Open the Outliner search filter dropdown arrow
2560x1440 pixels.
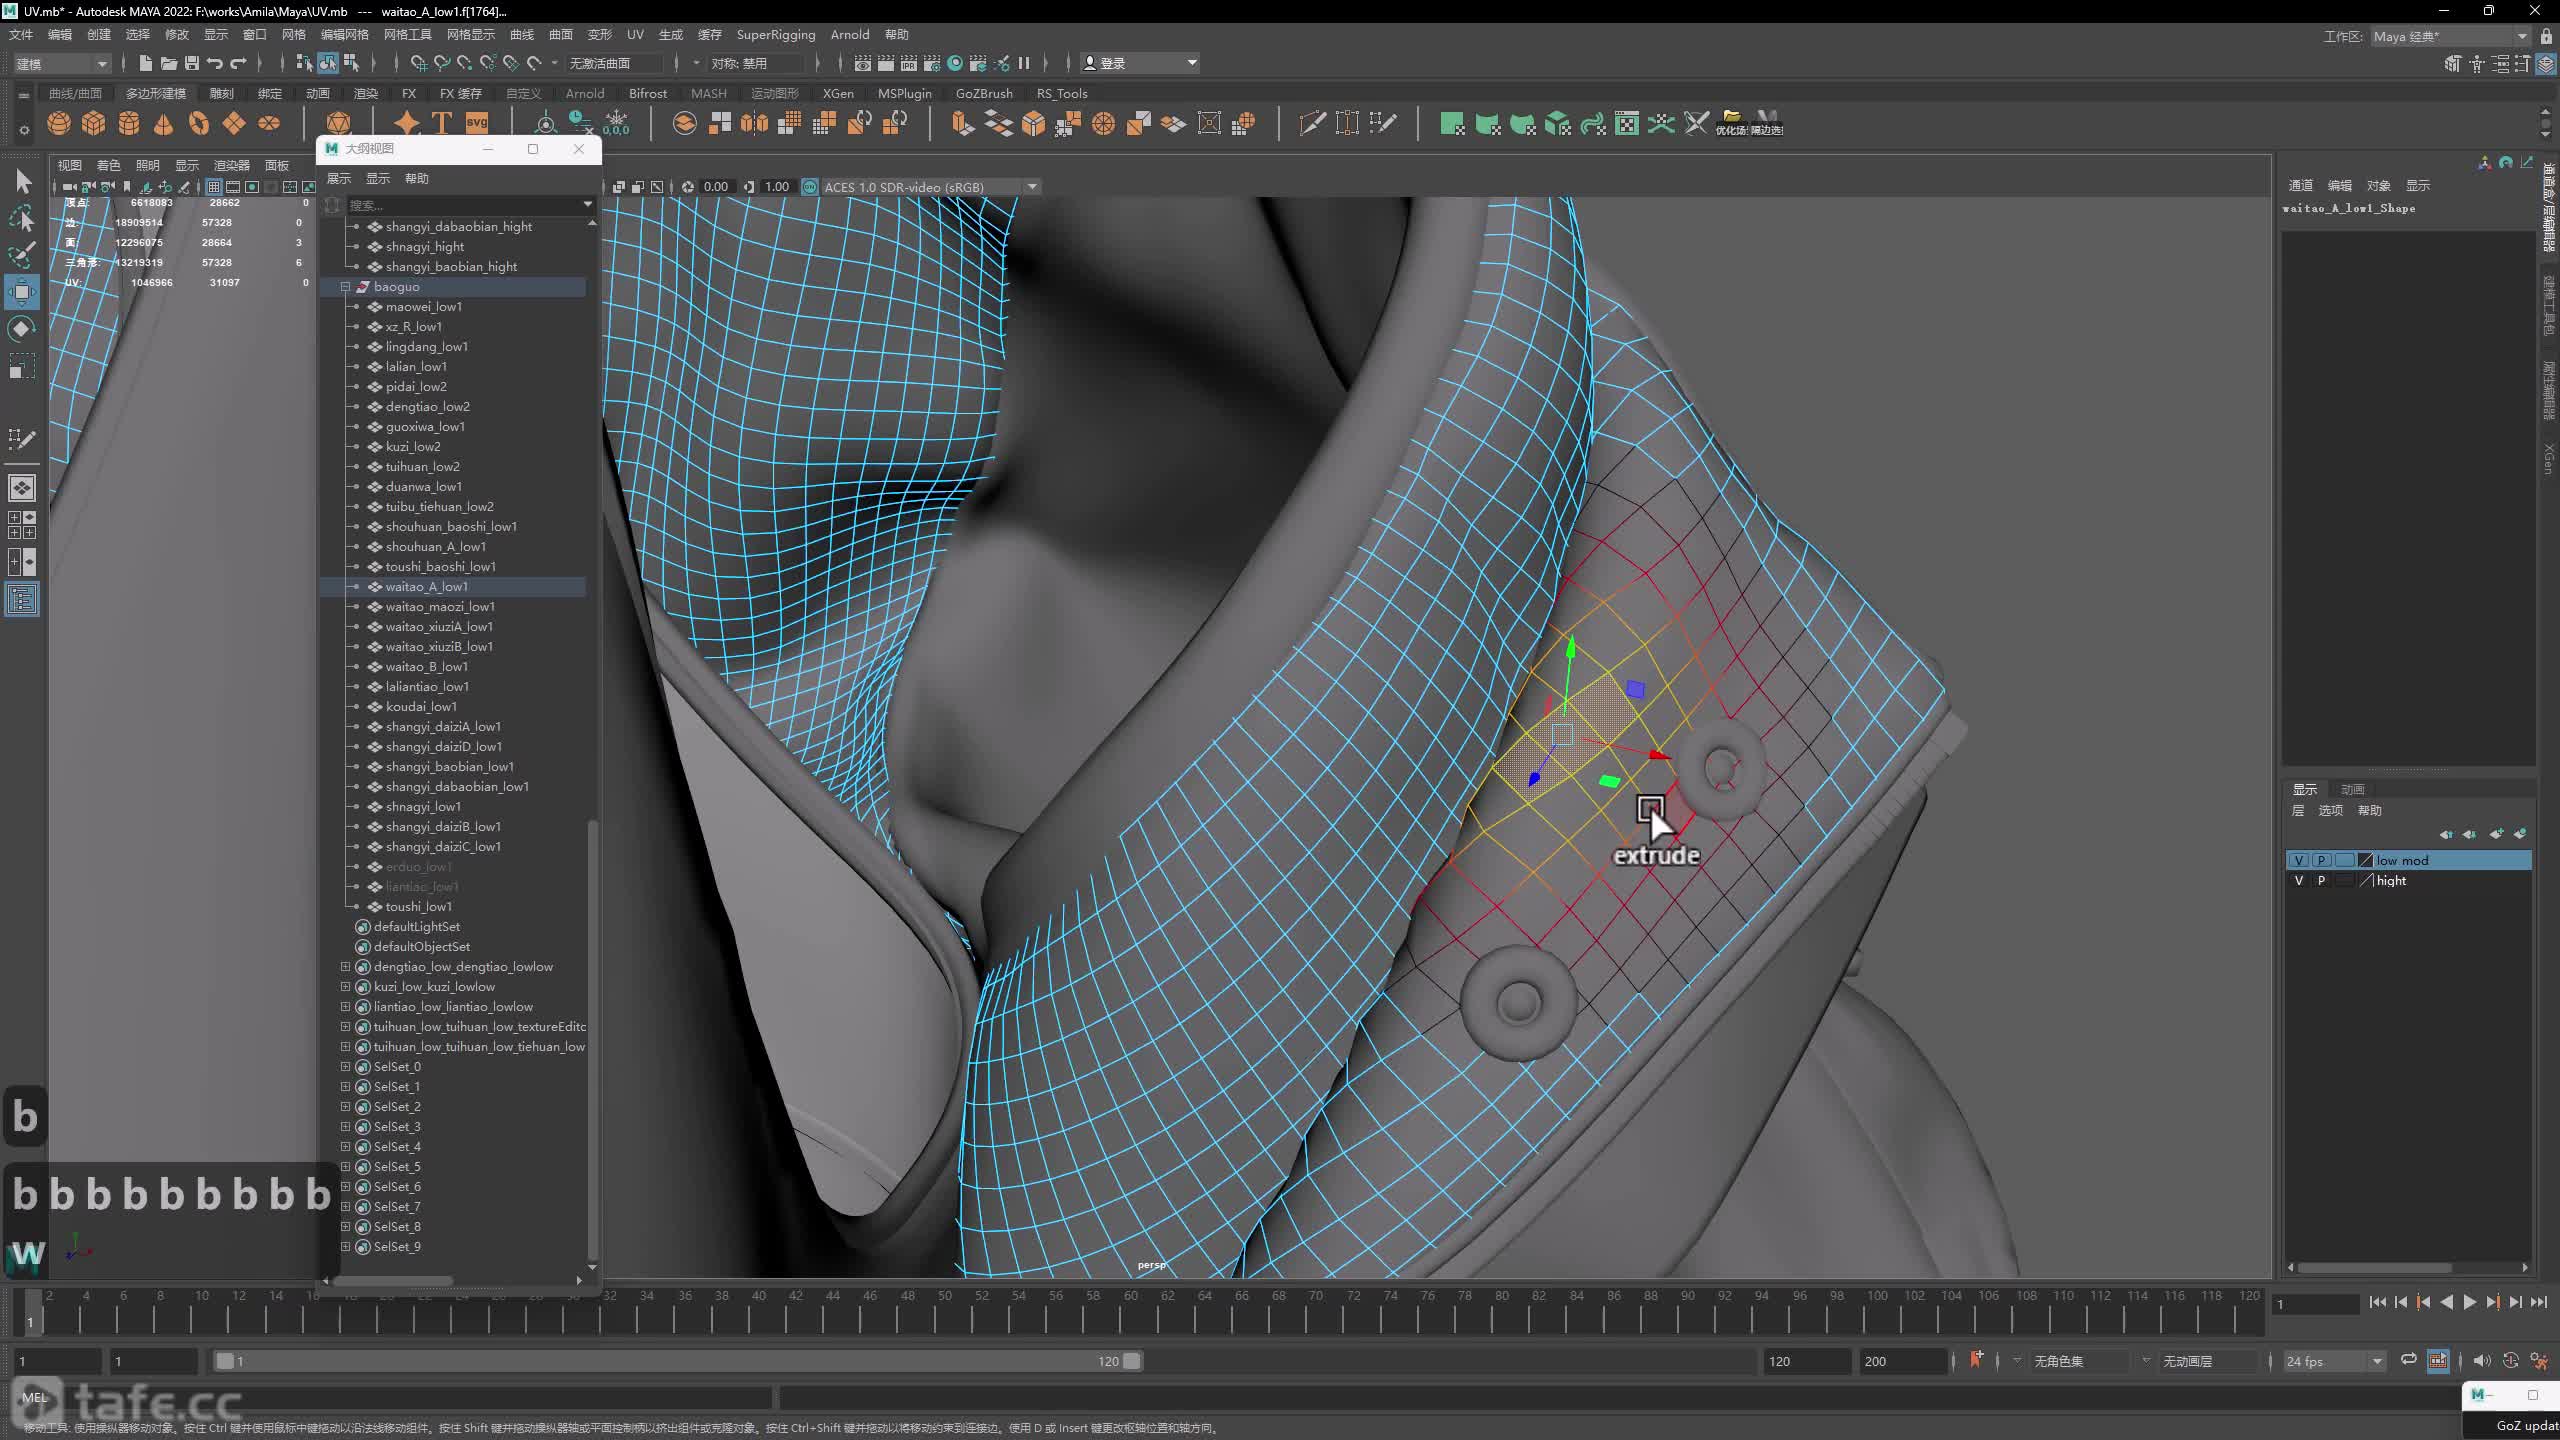(x=587, y=204)
